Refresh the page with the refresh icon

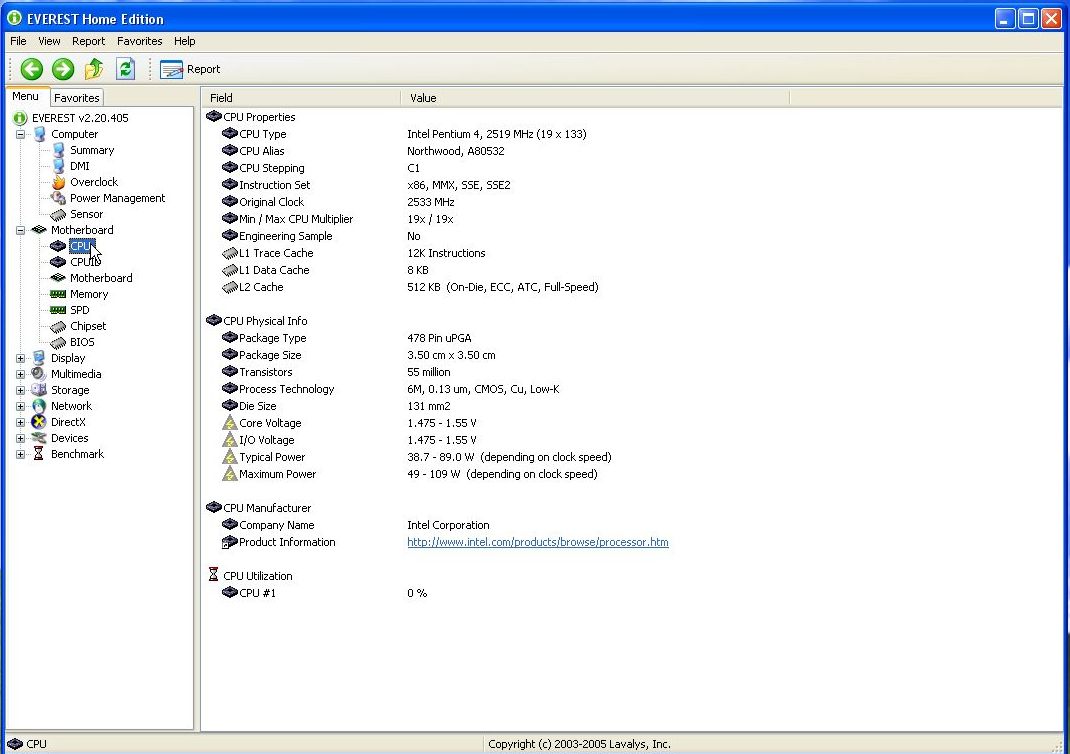126,69
